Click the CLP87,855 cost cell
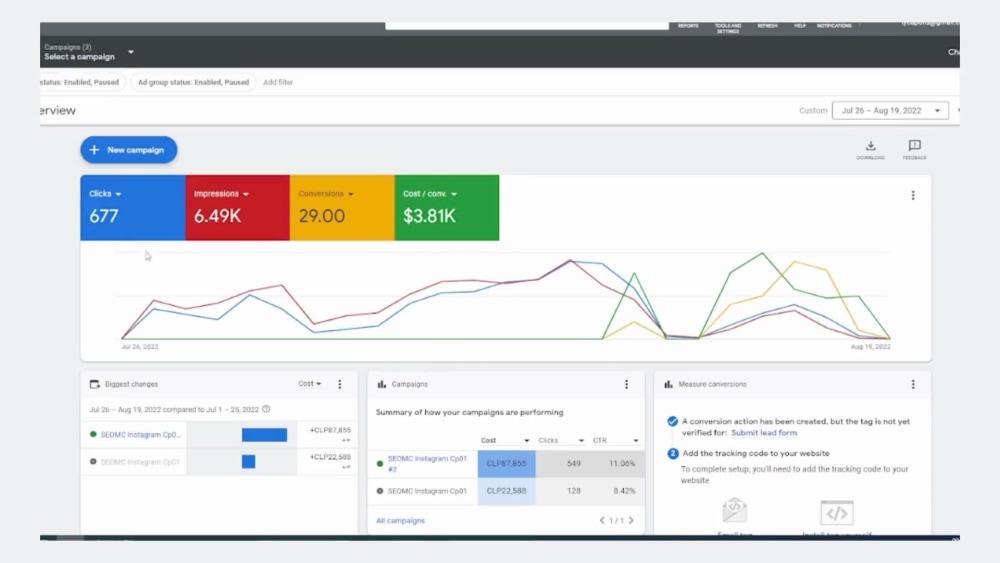This screenshot has width=1000, height=563. coord(506,464)
